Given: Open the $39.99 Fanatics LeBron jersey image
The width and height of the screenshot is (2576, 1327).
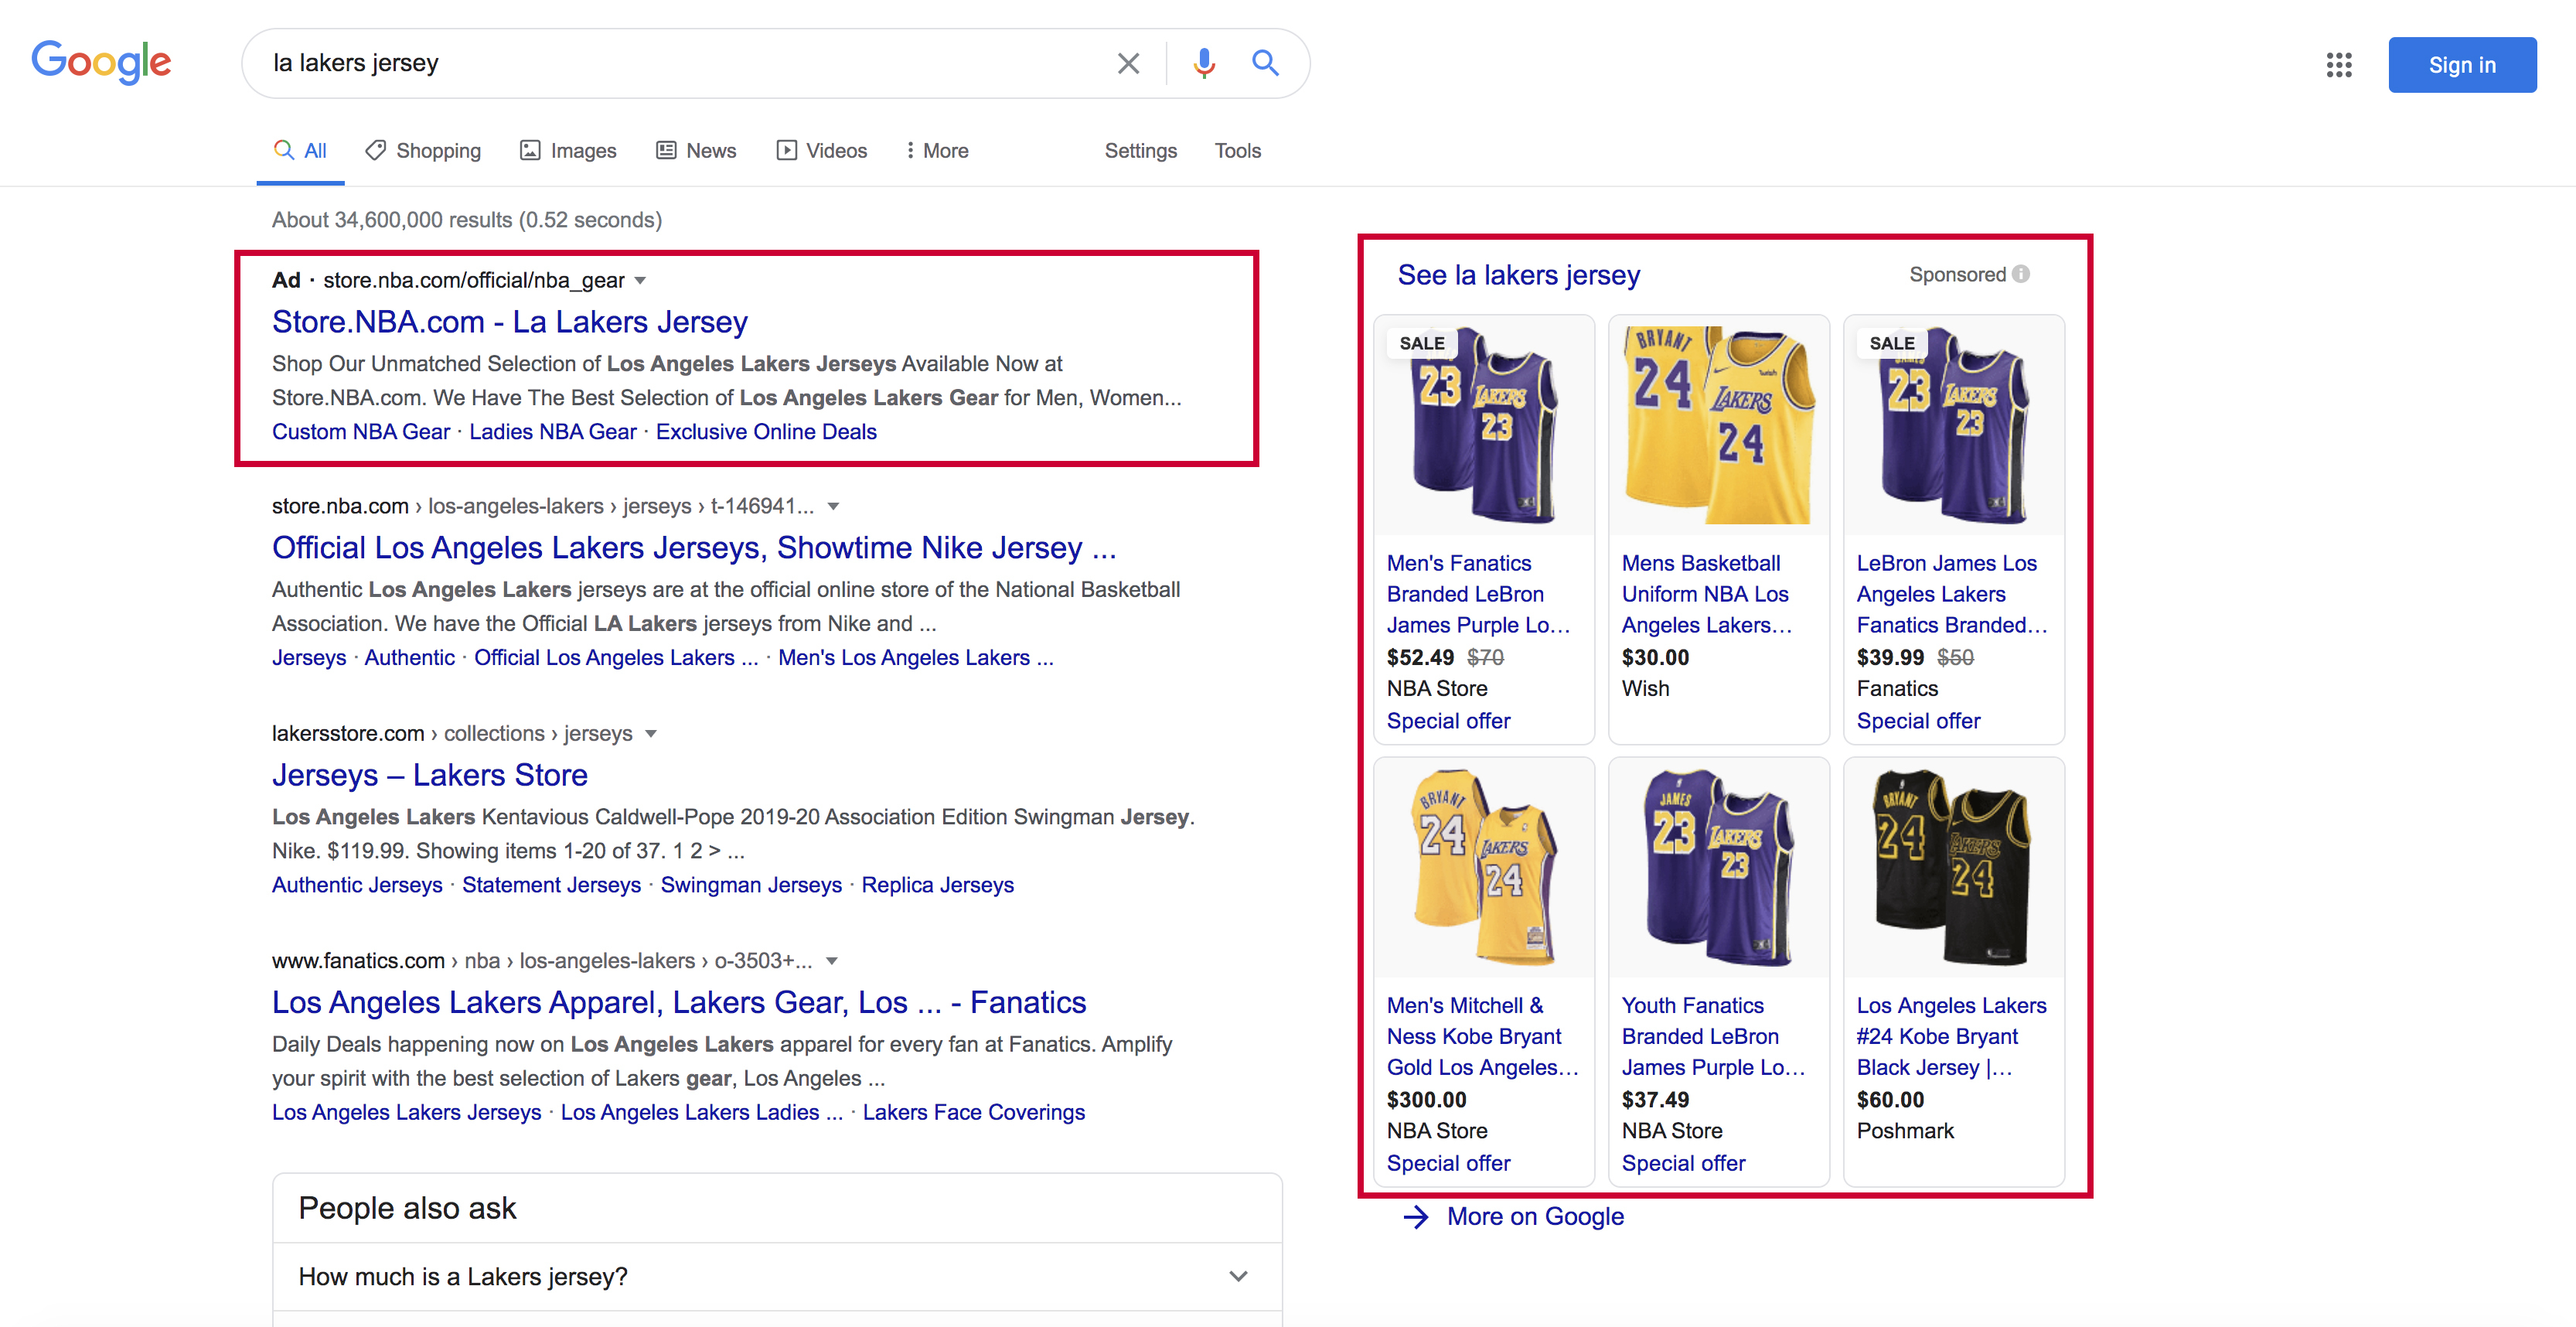Looking at the screenshot, I should 1954,425.
